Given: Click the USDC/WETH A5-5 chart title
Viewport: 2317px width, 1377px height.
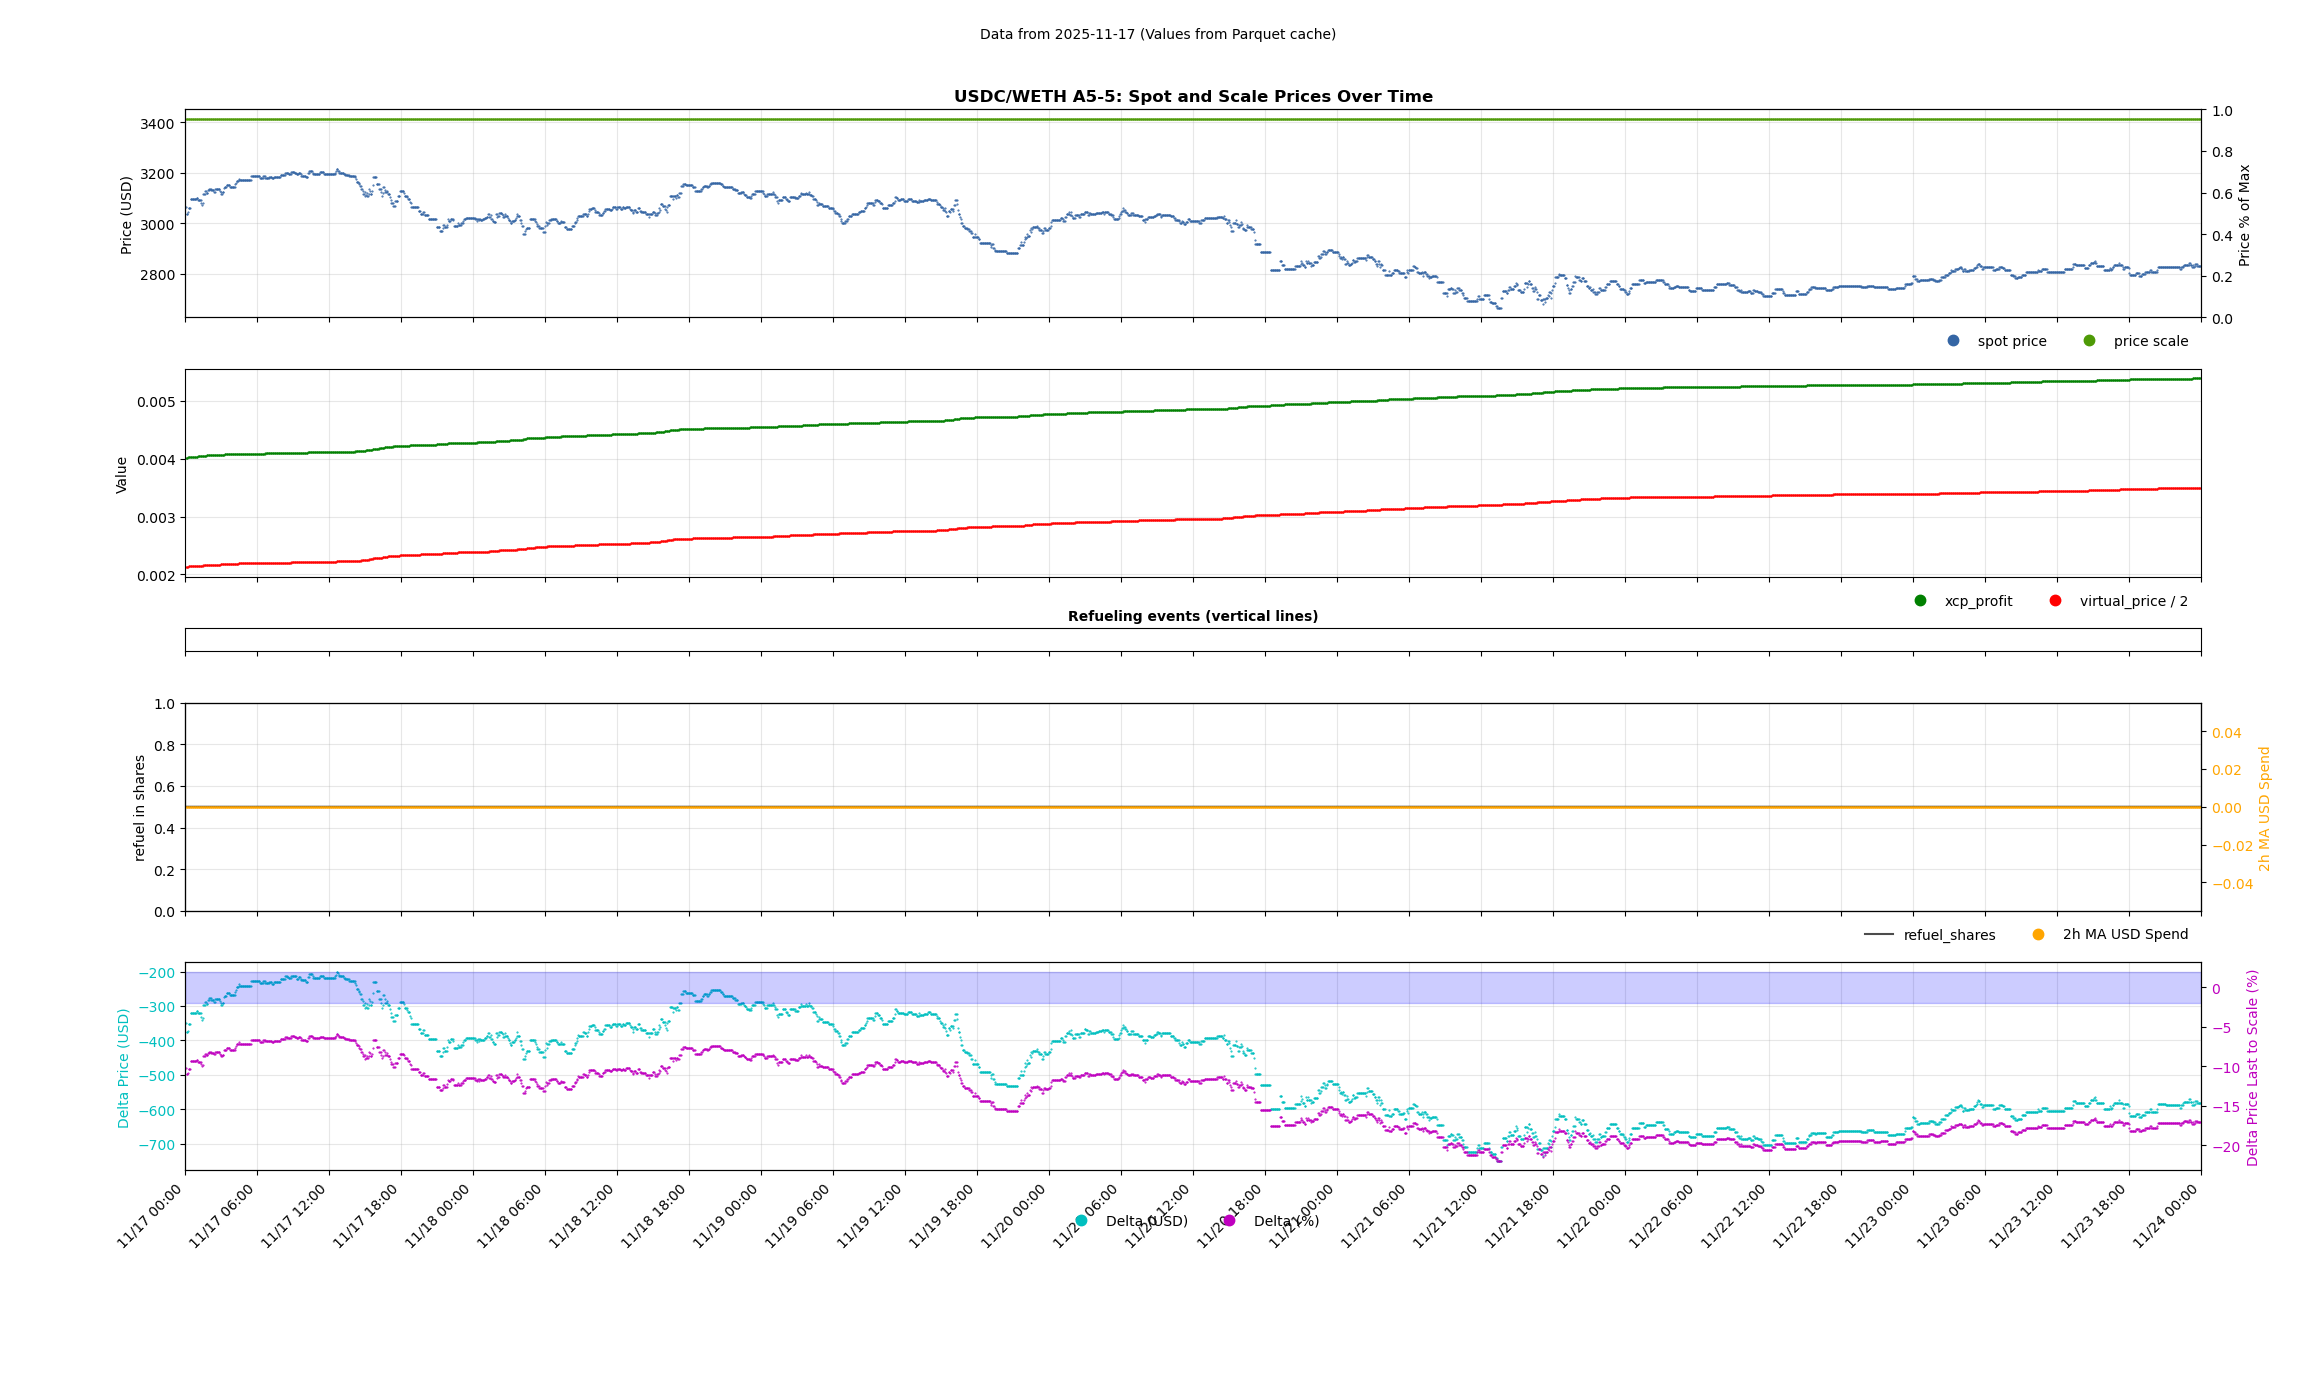Looking at the screenshot, I should tap(1192, 97).
